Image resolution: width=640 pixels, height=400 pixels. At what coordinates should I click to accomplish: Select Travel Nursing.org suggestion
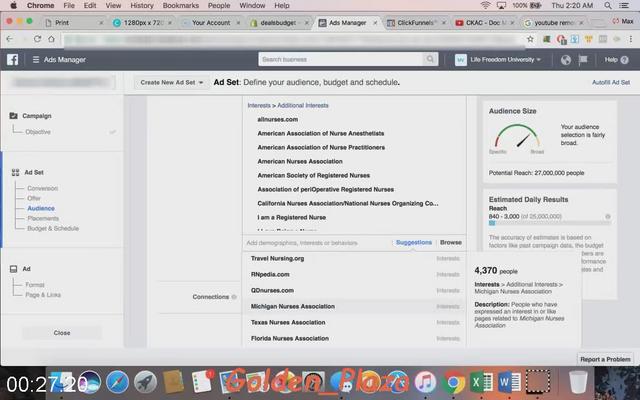pos(354,258)
